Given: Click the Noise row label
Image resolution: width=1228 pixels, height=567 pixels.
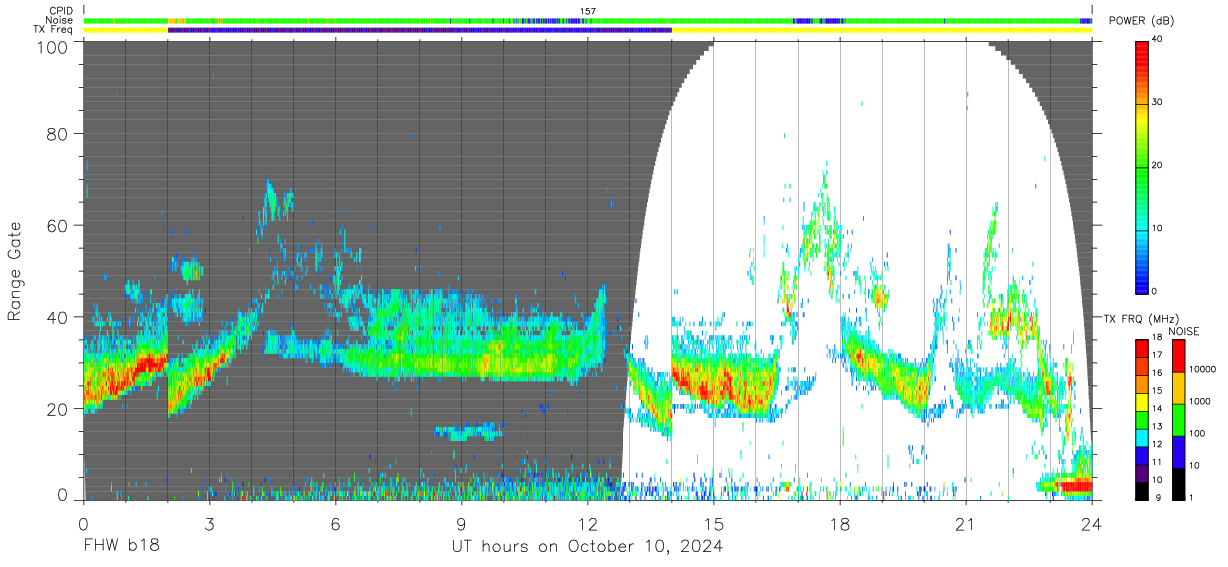Looking at the screenshot, I should coord(59,20).
